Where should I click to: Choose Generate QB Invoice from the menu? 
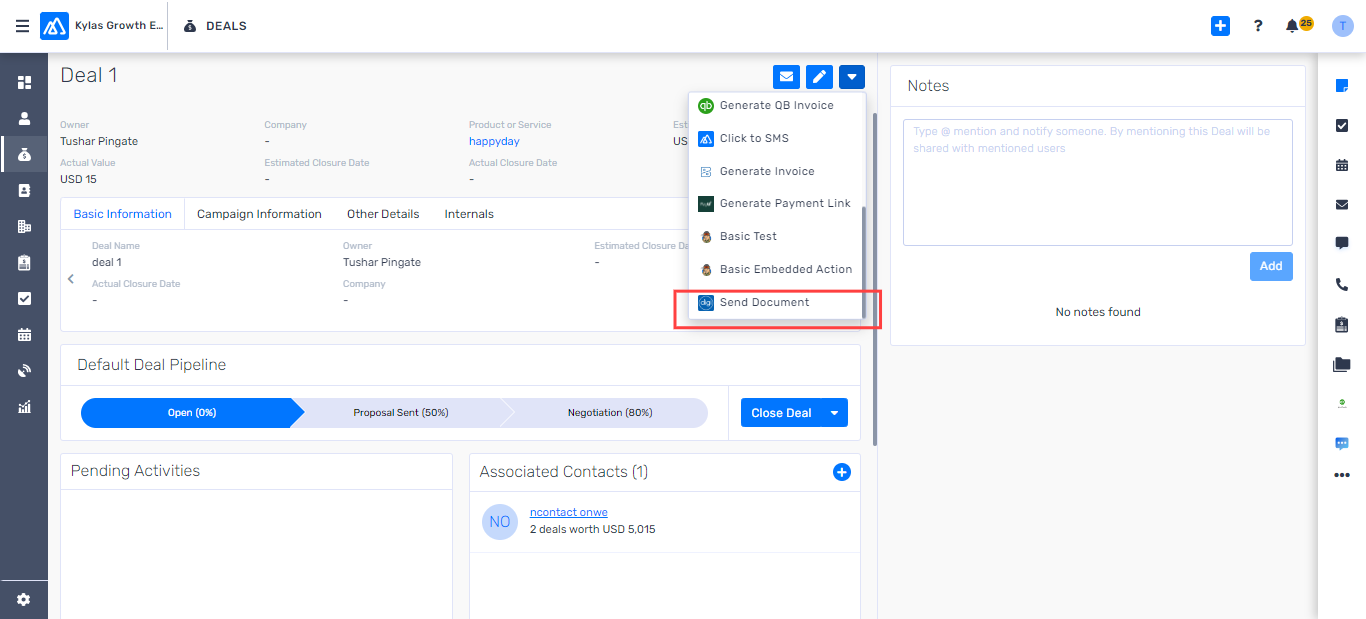(x=775, y=105)
